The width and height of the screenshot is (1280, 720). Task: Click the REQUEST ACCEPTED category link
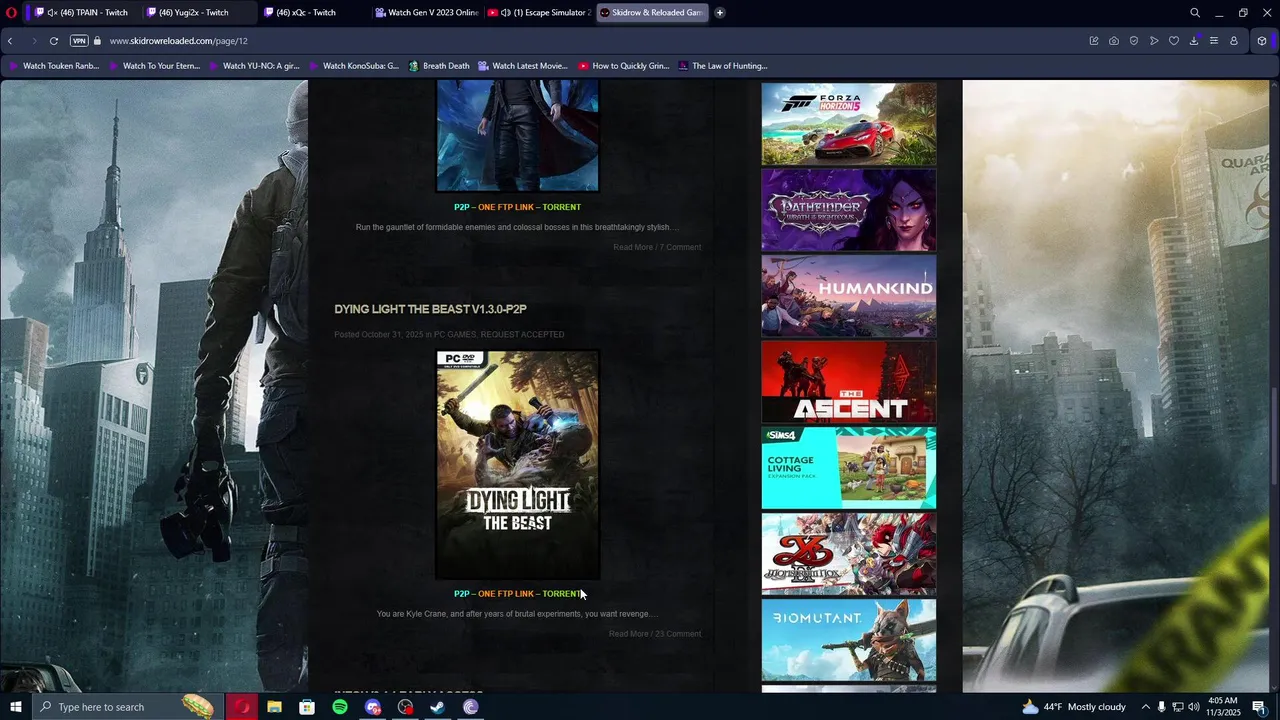pos(523,334)
